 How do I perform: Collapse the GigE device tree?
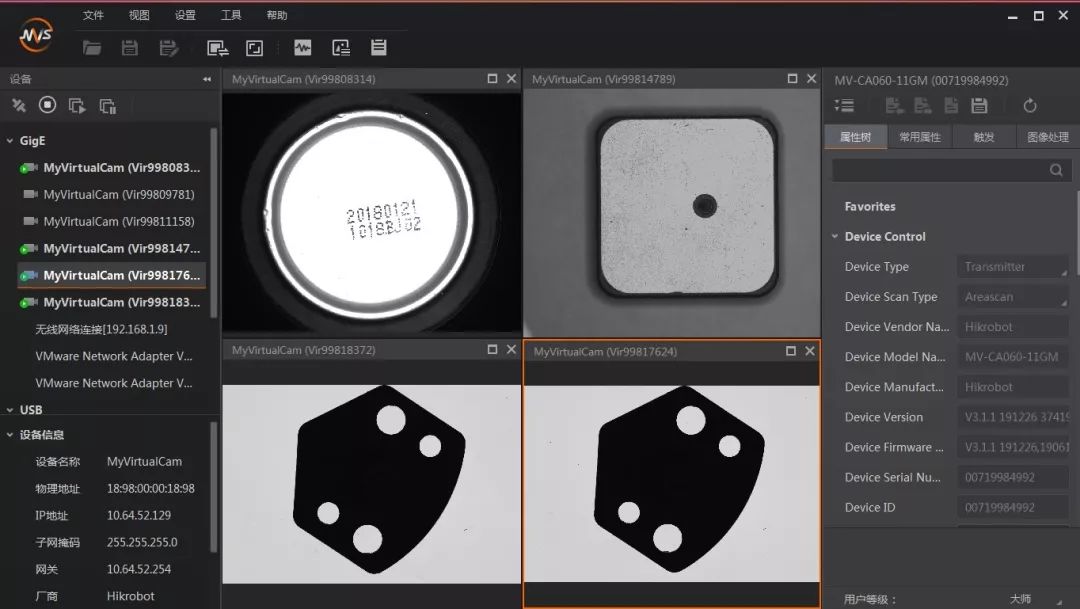(x=10, y=141)
